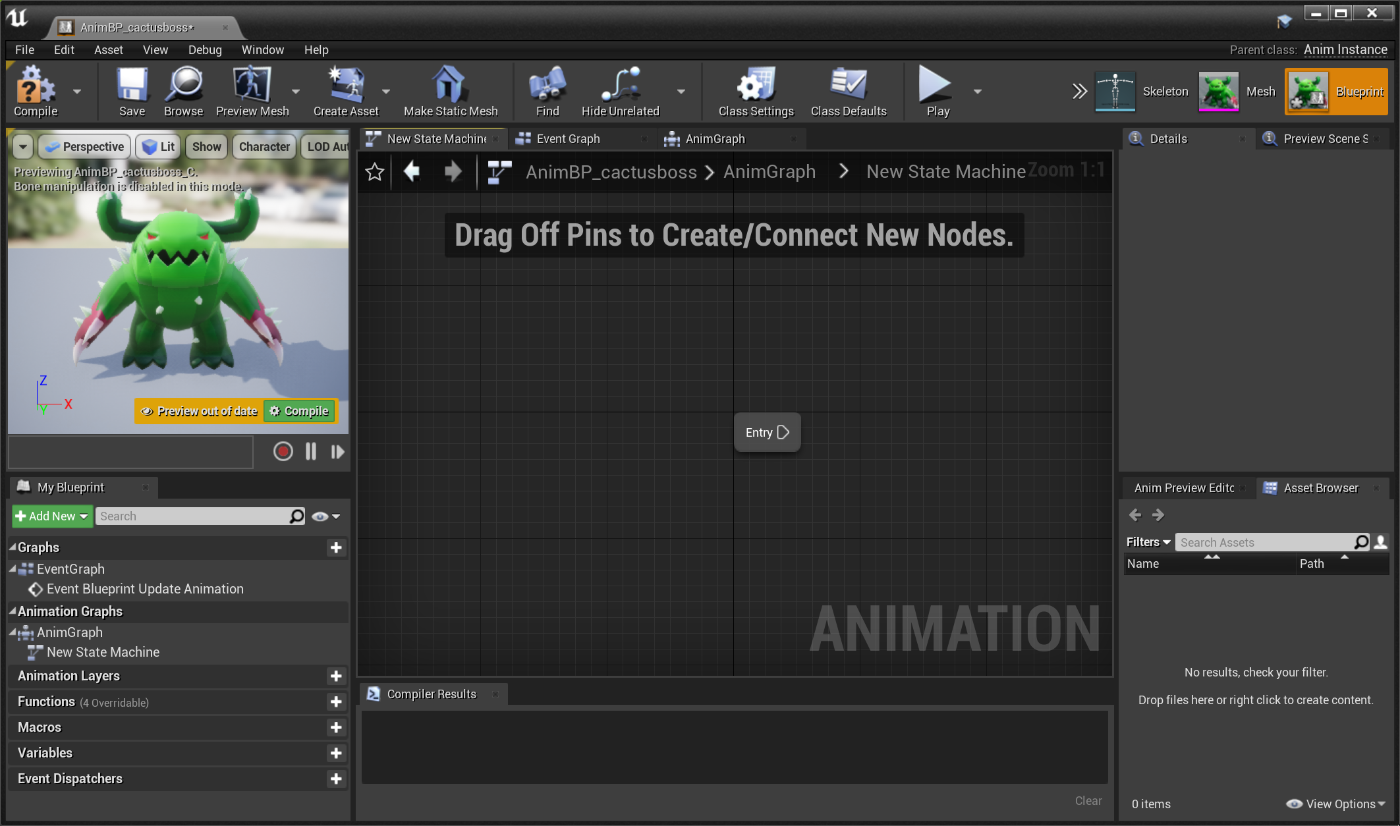Open Create Asset dropdown arrow
This screenshot has width=1400, height=826.
click(x=386, y=91)
